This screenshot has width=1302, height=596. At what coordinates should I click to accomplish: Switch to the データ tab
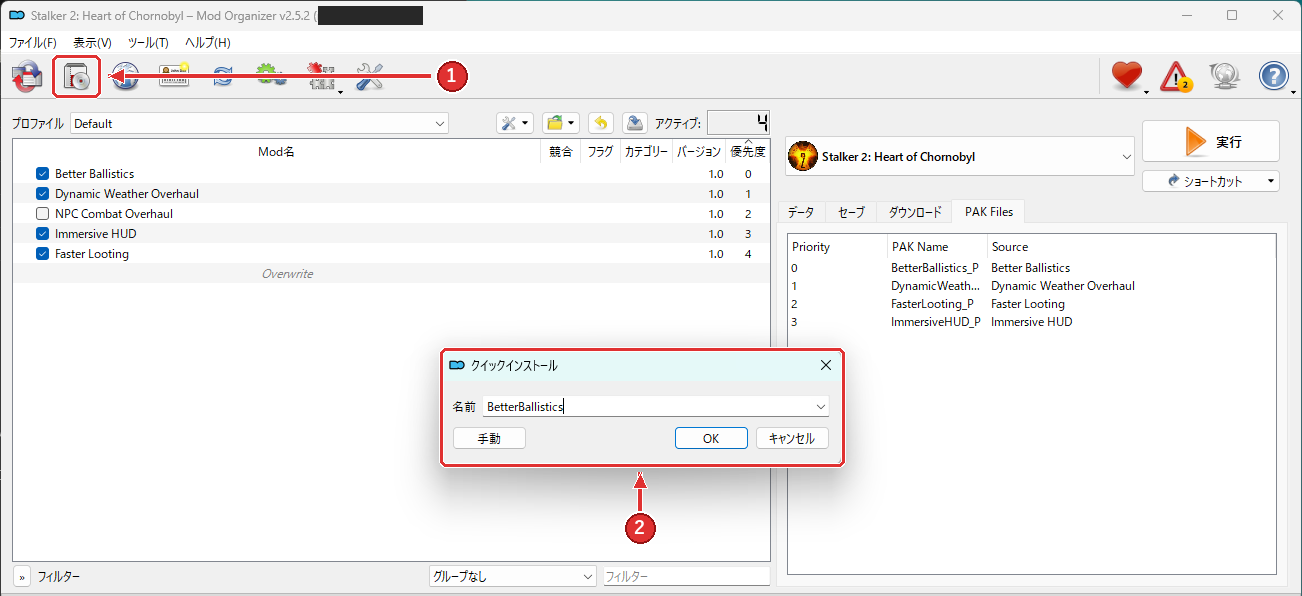pos(800,213)
